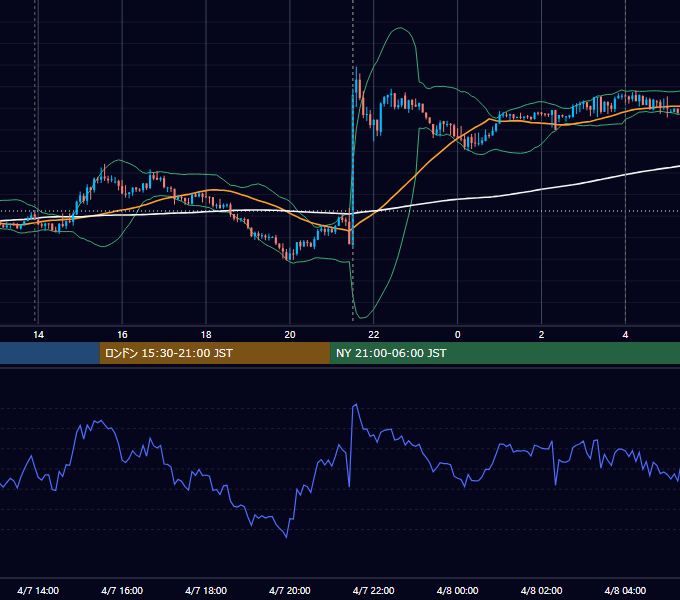
Task: Click the London session bar labeled ロンドン 15:30-21:00 JST
Action: [x=215, y=353]
